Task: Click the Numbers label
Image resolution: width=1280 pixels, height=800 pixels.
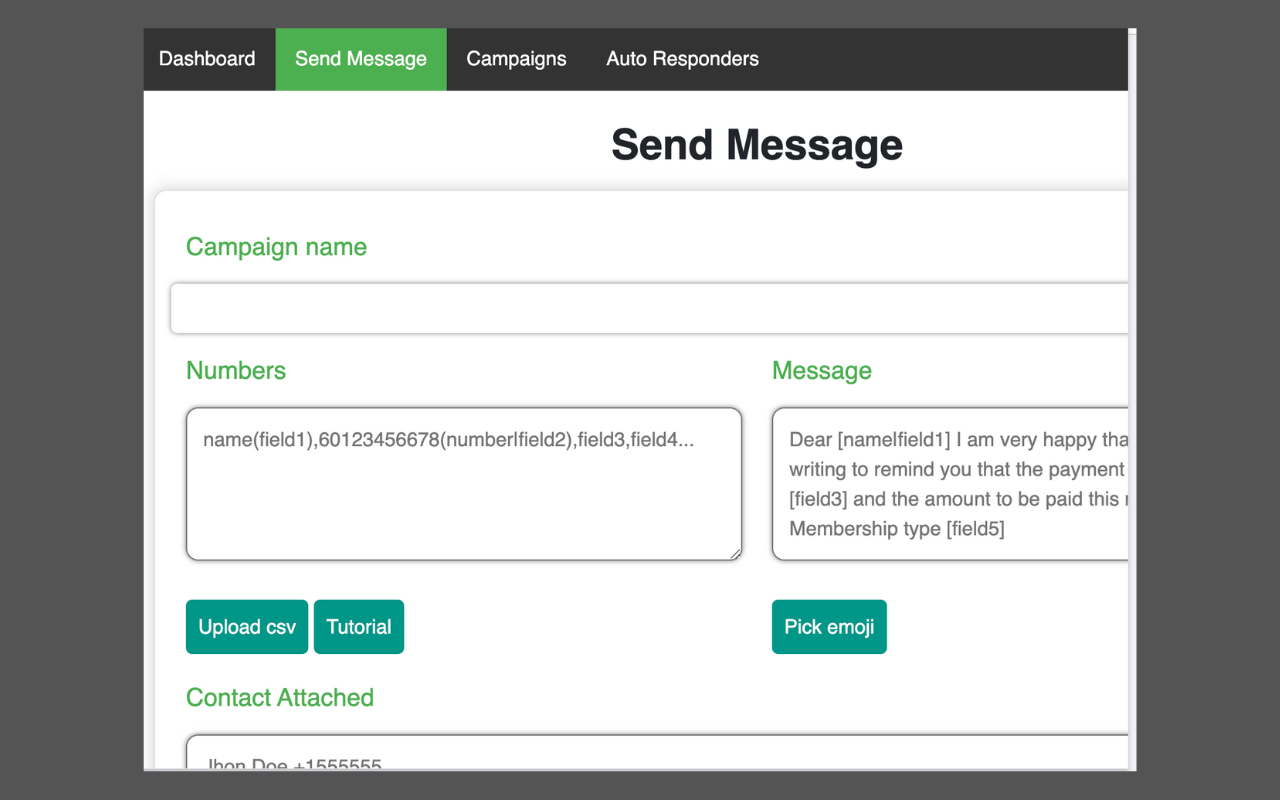Action: (x=236, y=371)
